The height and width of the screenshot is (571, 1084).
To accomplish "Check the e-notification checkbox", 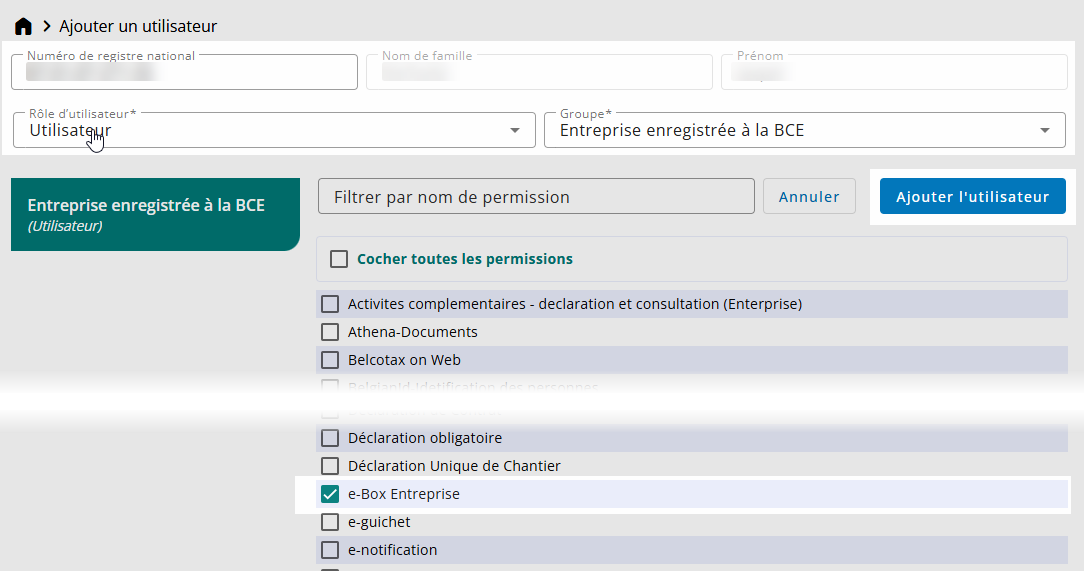I will coord(330,550).
